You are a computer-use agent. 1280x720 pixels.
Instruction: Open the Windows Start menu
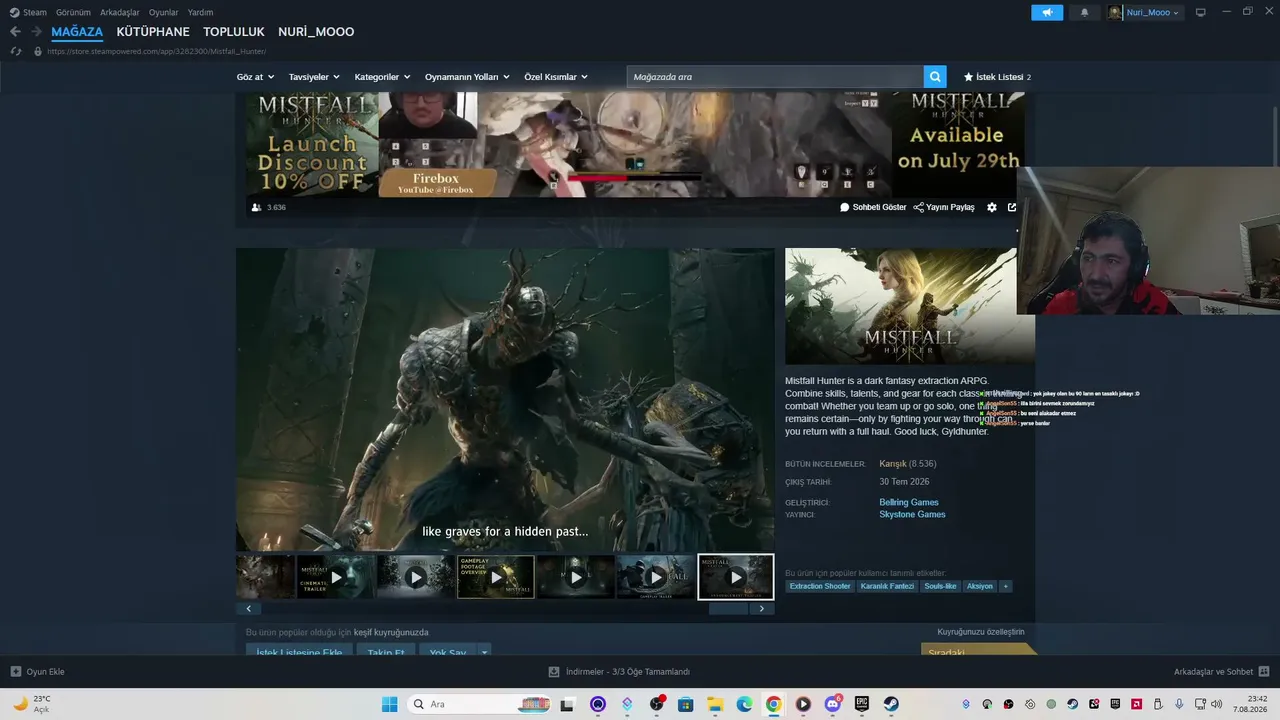(389, 704)
